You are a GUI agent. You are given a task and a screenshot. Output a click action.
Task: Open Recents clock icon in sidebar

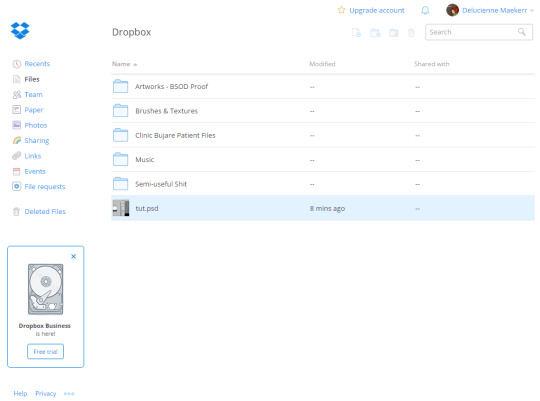click(17, 64)
